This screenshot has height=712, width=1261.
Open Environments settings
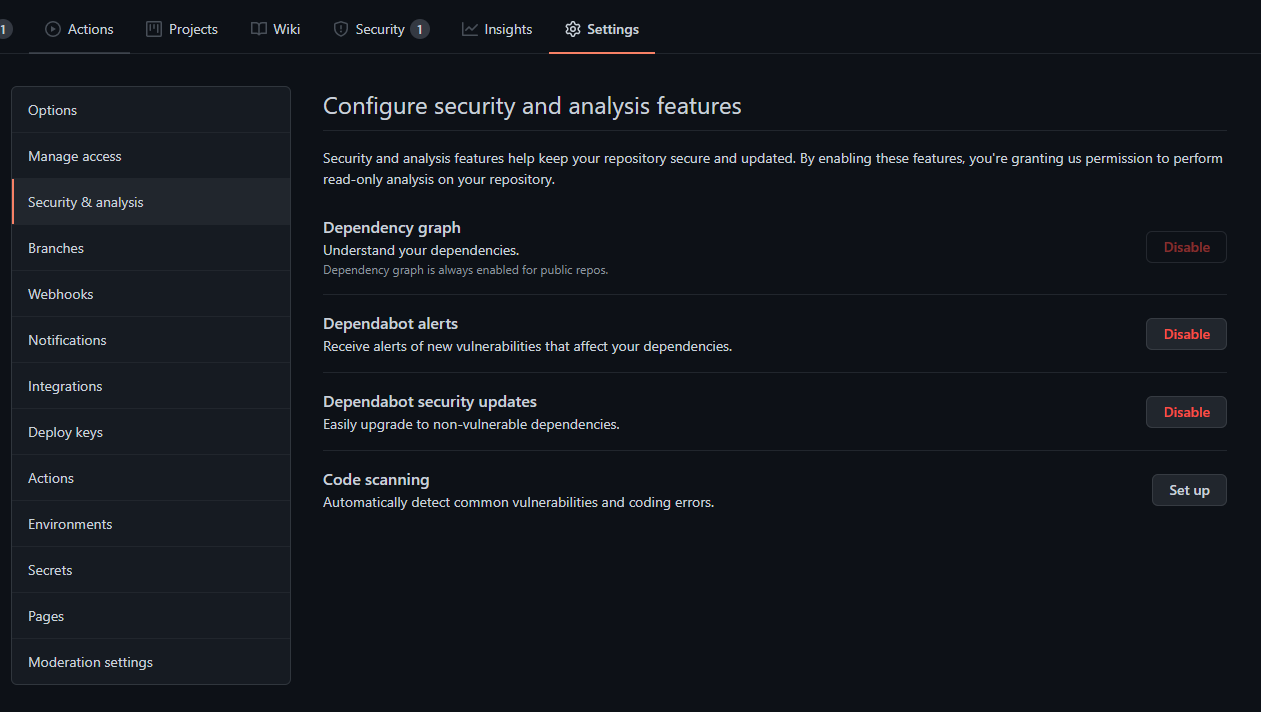[70, 523]
